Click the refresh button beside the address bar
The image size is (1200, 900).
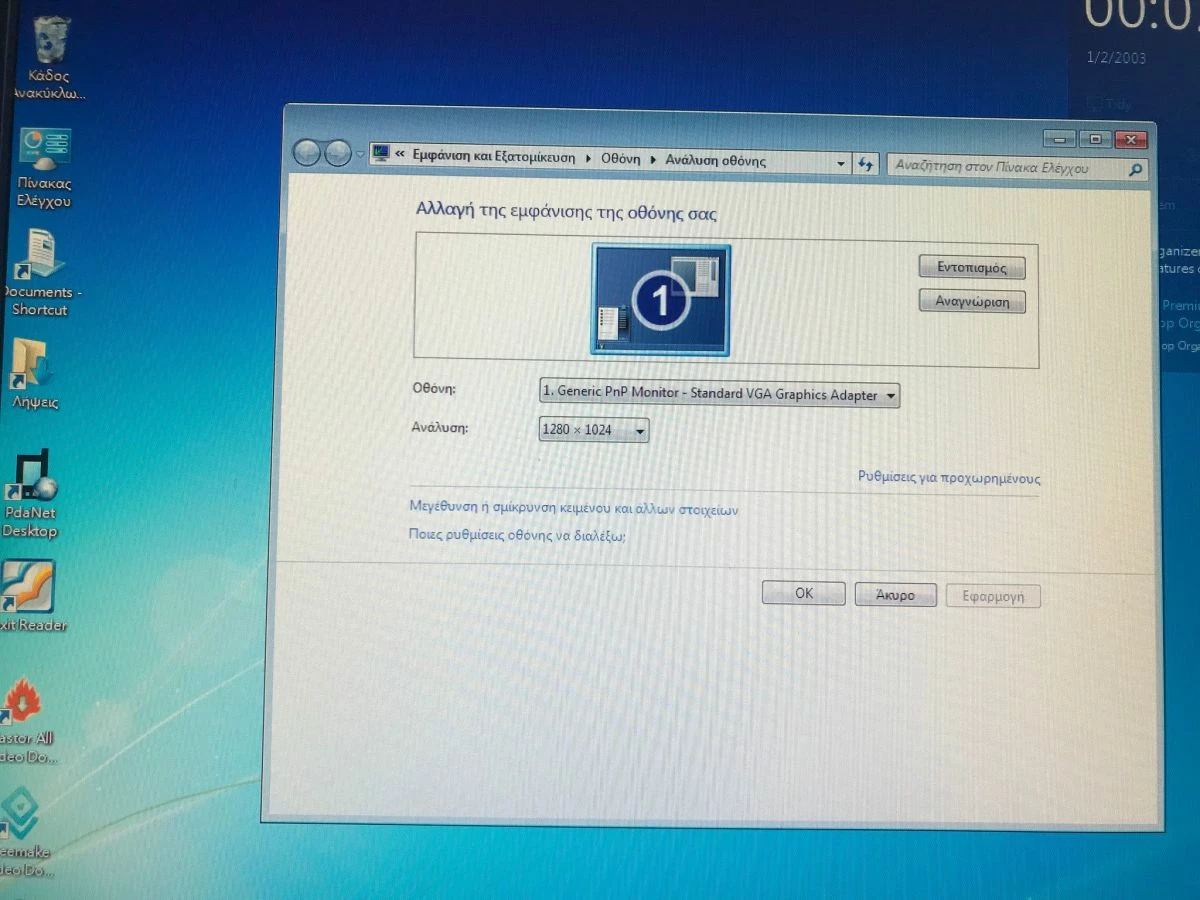click(x=866, y=165)
